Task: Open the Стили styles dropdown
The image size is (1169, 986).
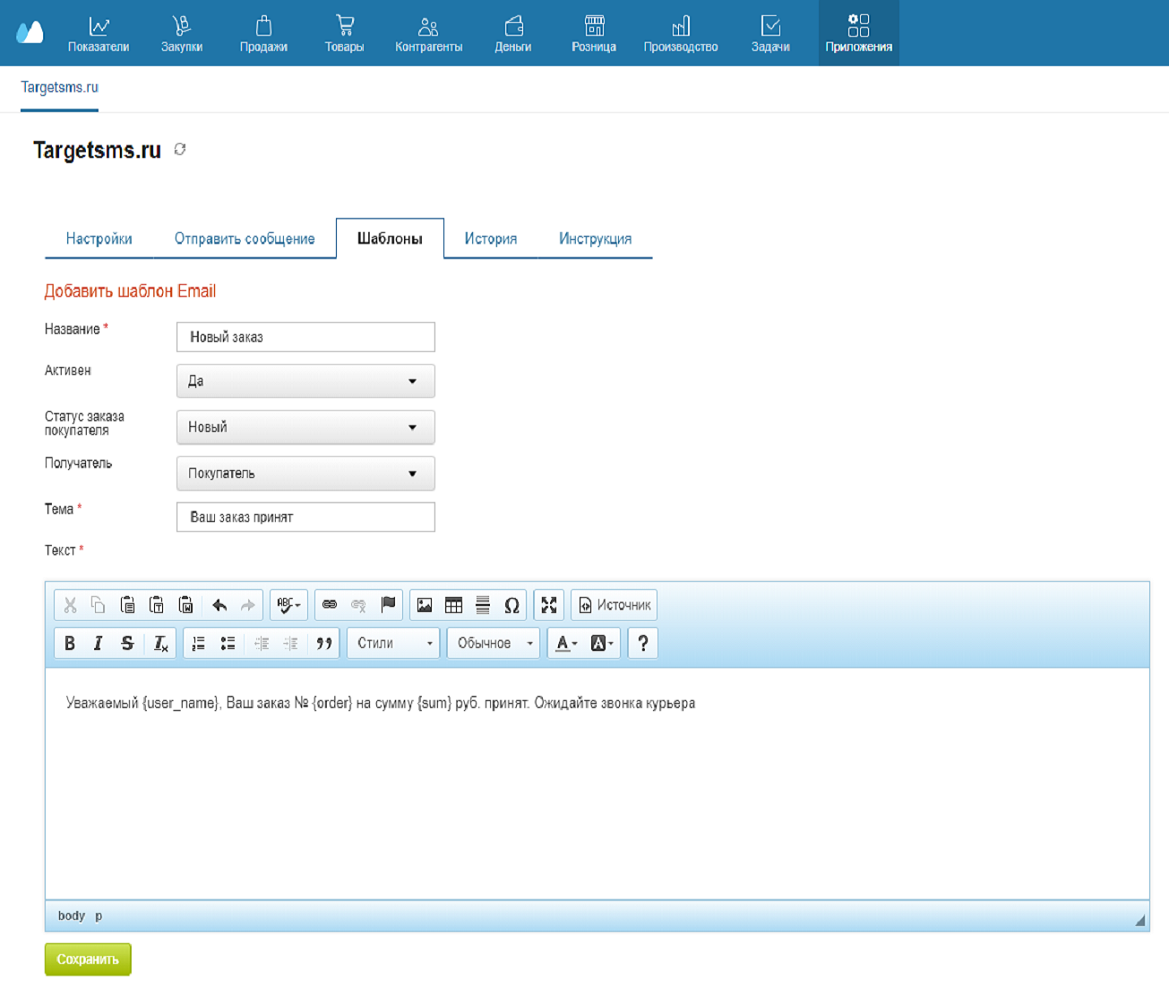Action: point(394,642)
